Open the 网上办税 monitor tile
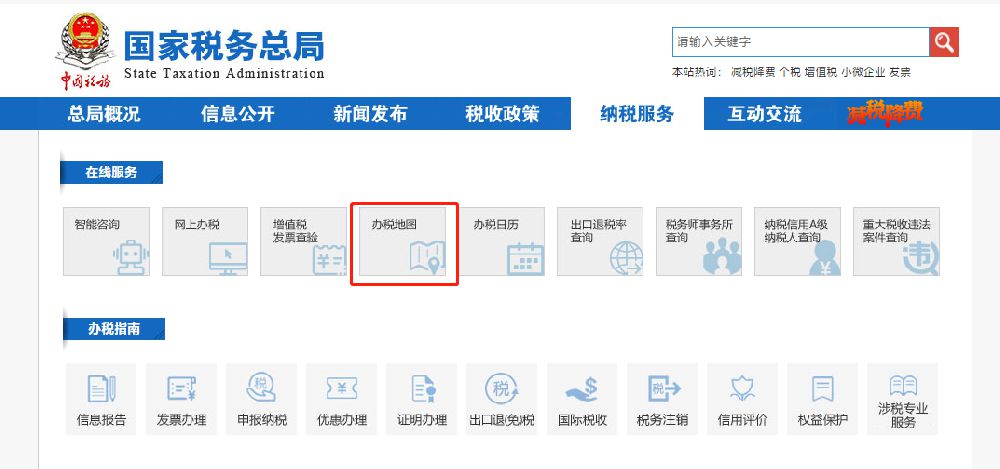Screen dimensions: 1000x469 (x=205, y=241)
